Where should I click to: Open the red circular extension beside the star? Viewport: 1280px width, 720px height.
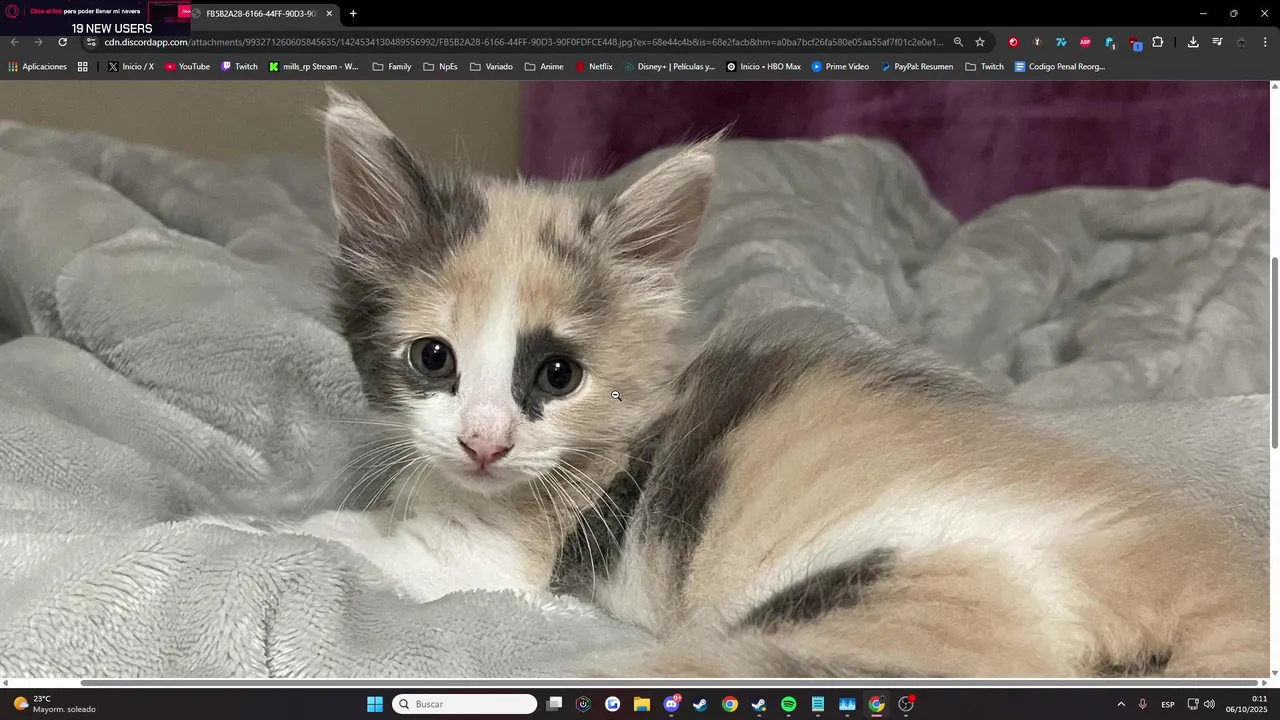point(1013,42)
